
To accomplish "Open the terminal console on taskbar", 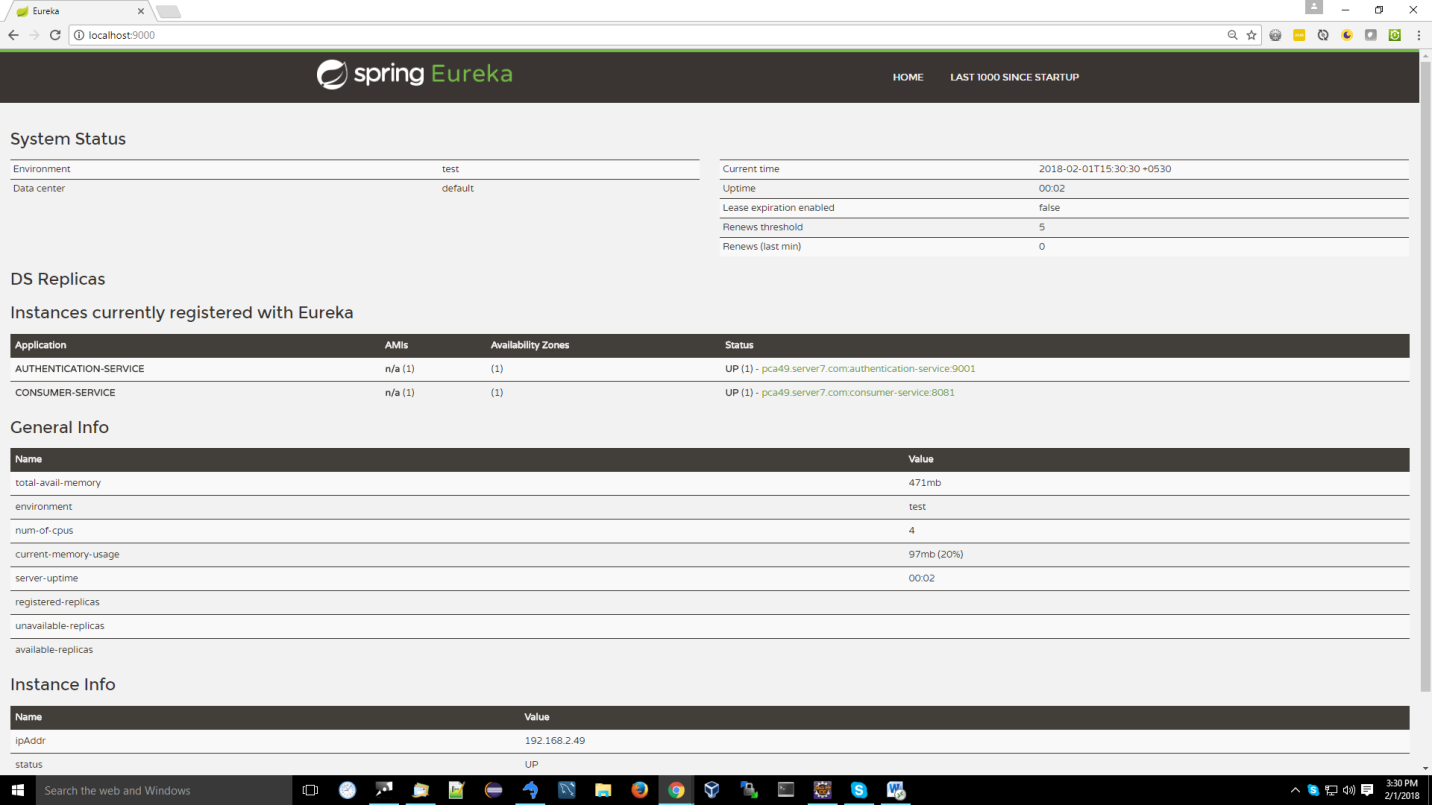I will [x=786, y=790].
